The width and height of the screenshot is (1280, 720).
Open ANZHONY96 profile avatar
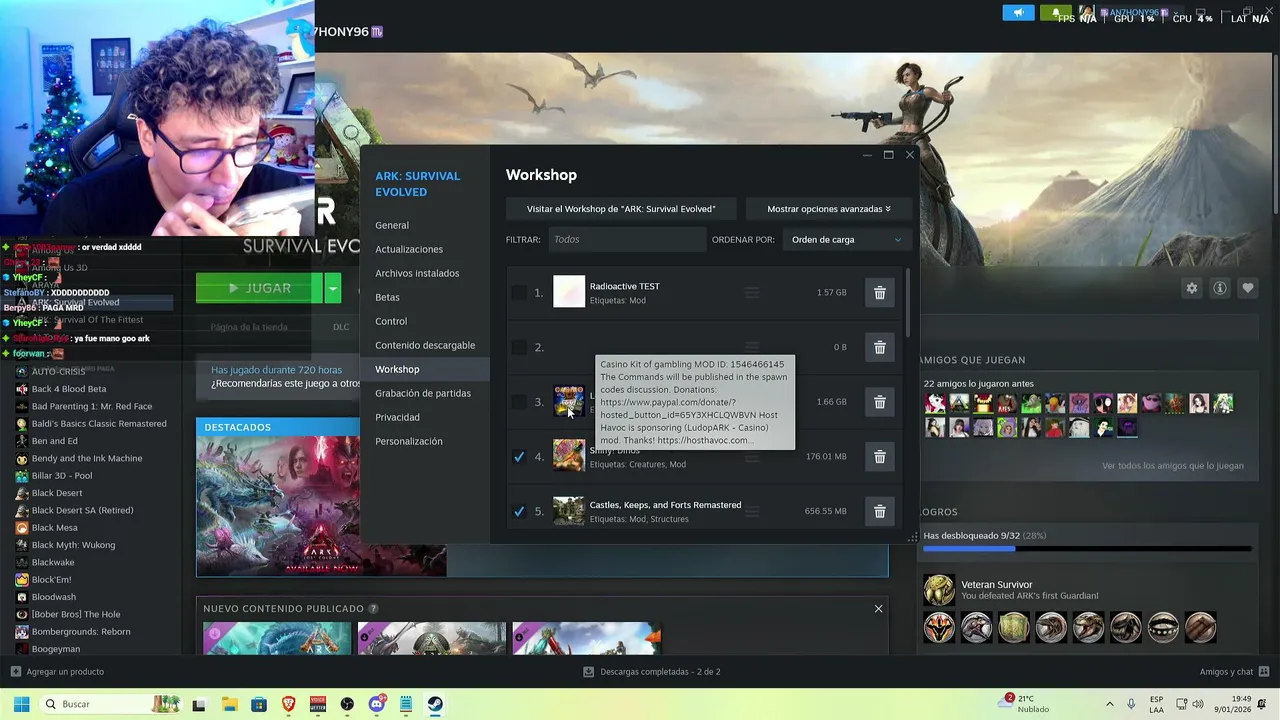[1086, 13]
